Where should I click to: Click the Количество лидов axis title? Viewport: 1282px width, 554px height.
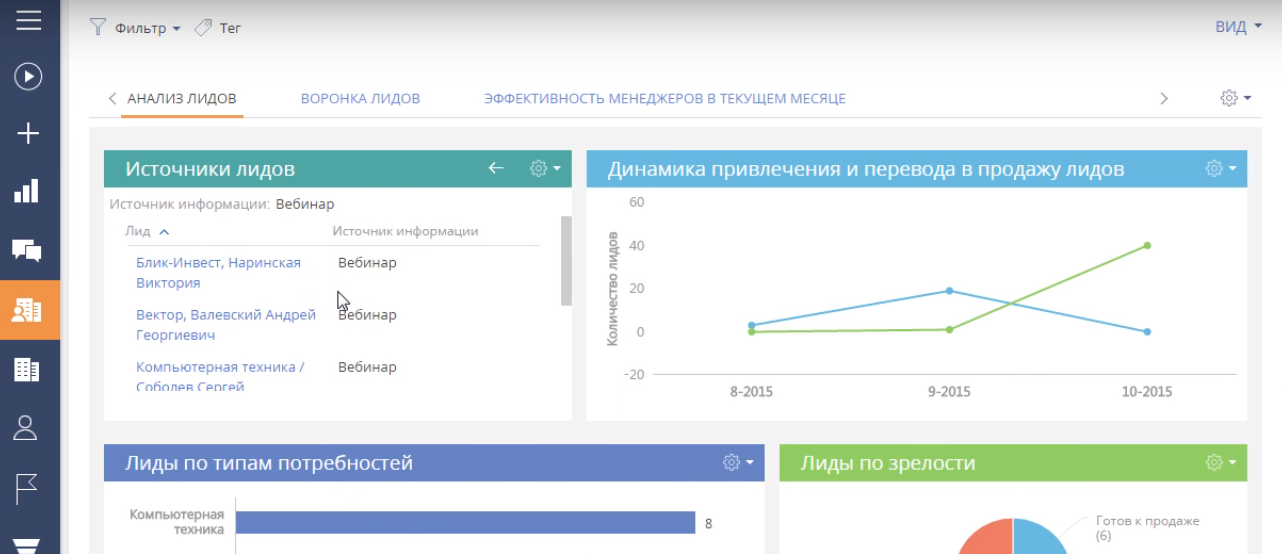[612, 289]
